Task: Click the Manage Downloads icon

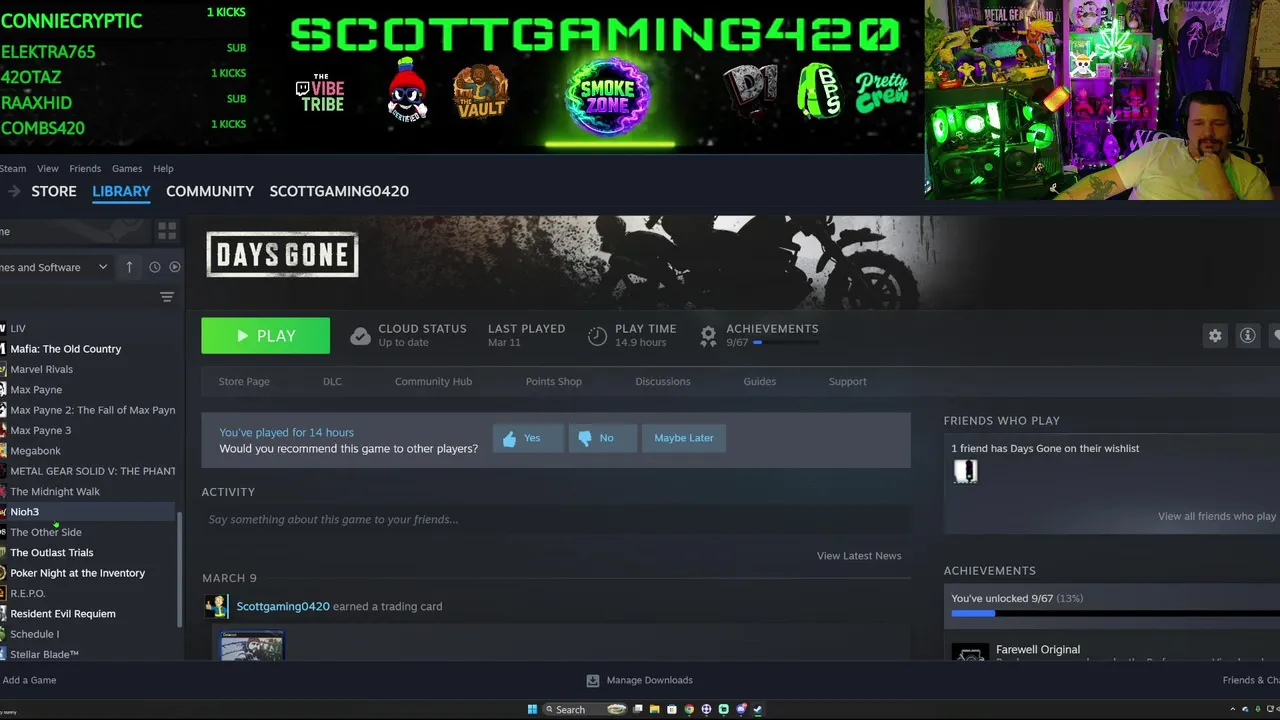Action: point(592,680)
